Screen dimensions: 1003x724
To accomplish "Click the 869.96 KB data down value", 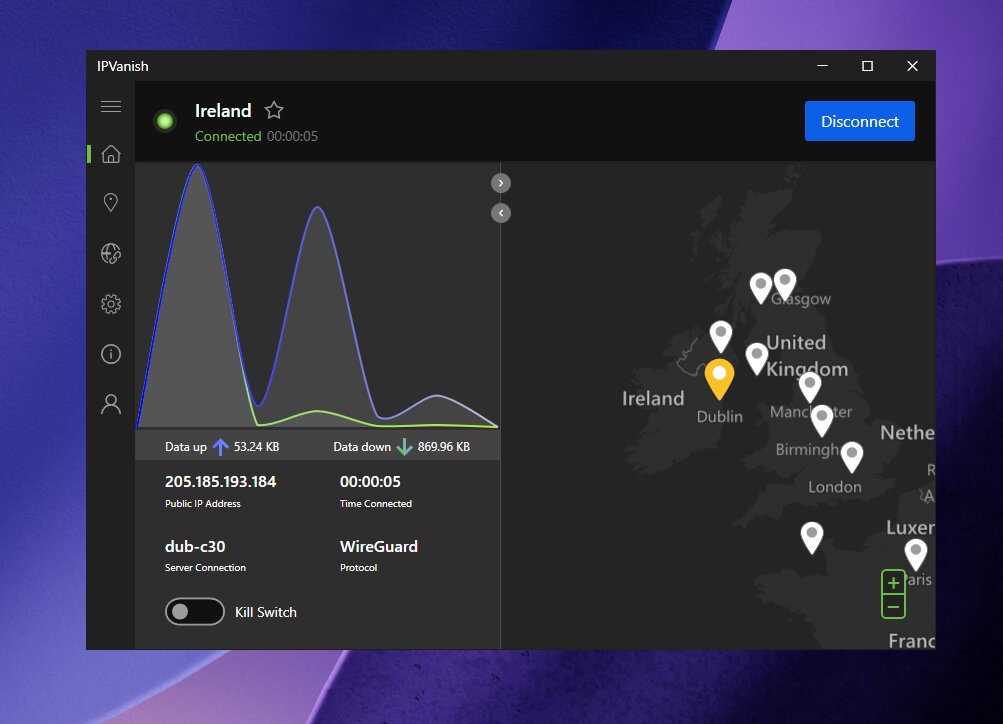I will [444, 446].
